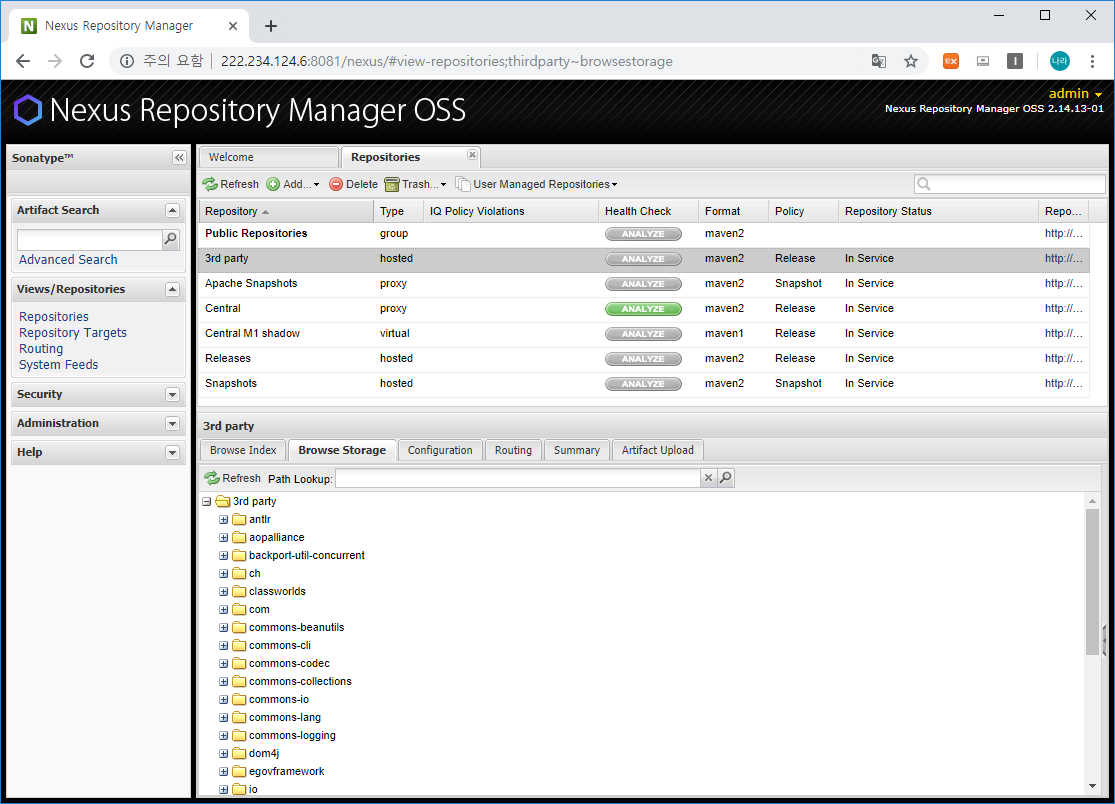Reload the browser page

87,61
